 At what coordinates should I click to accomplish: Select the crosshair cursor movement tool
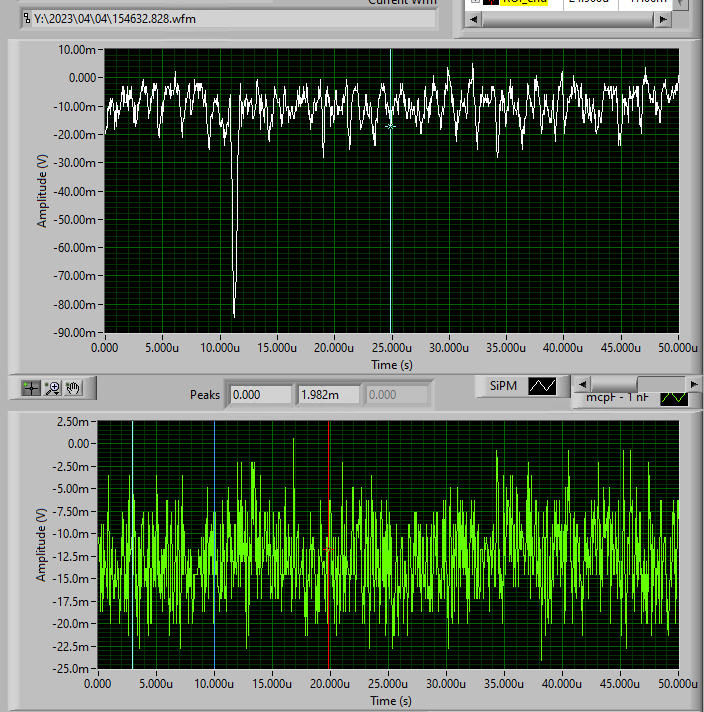(30, 388)
